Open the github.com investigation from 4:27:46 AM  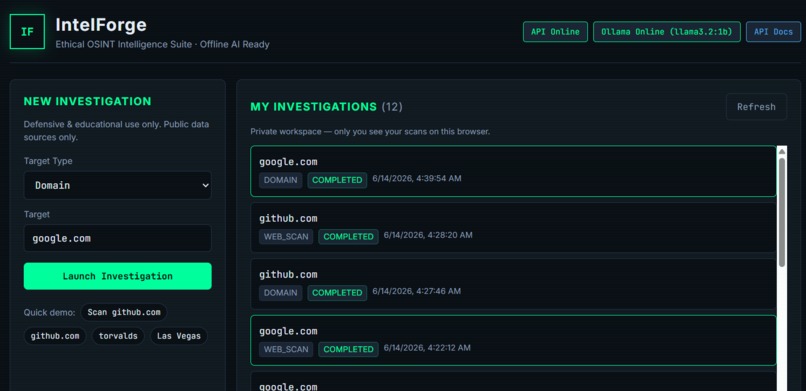[x=513, y=284]
